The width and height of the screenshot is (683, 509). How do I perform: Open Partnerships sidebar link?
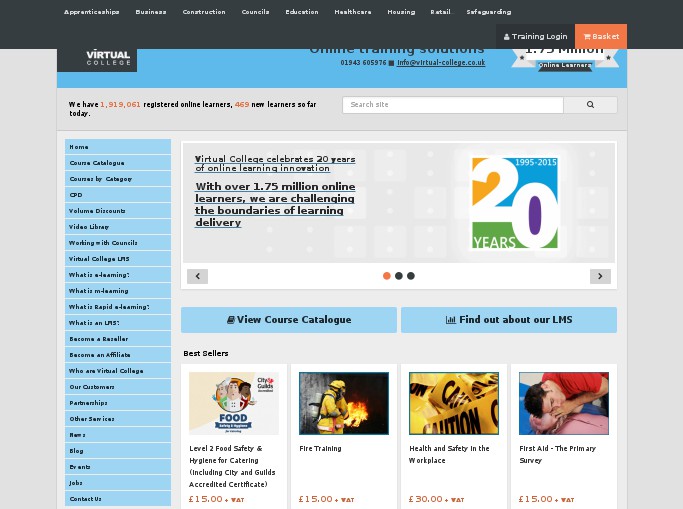pos(118,403)
